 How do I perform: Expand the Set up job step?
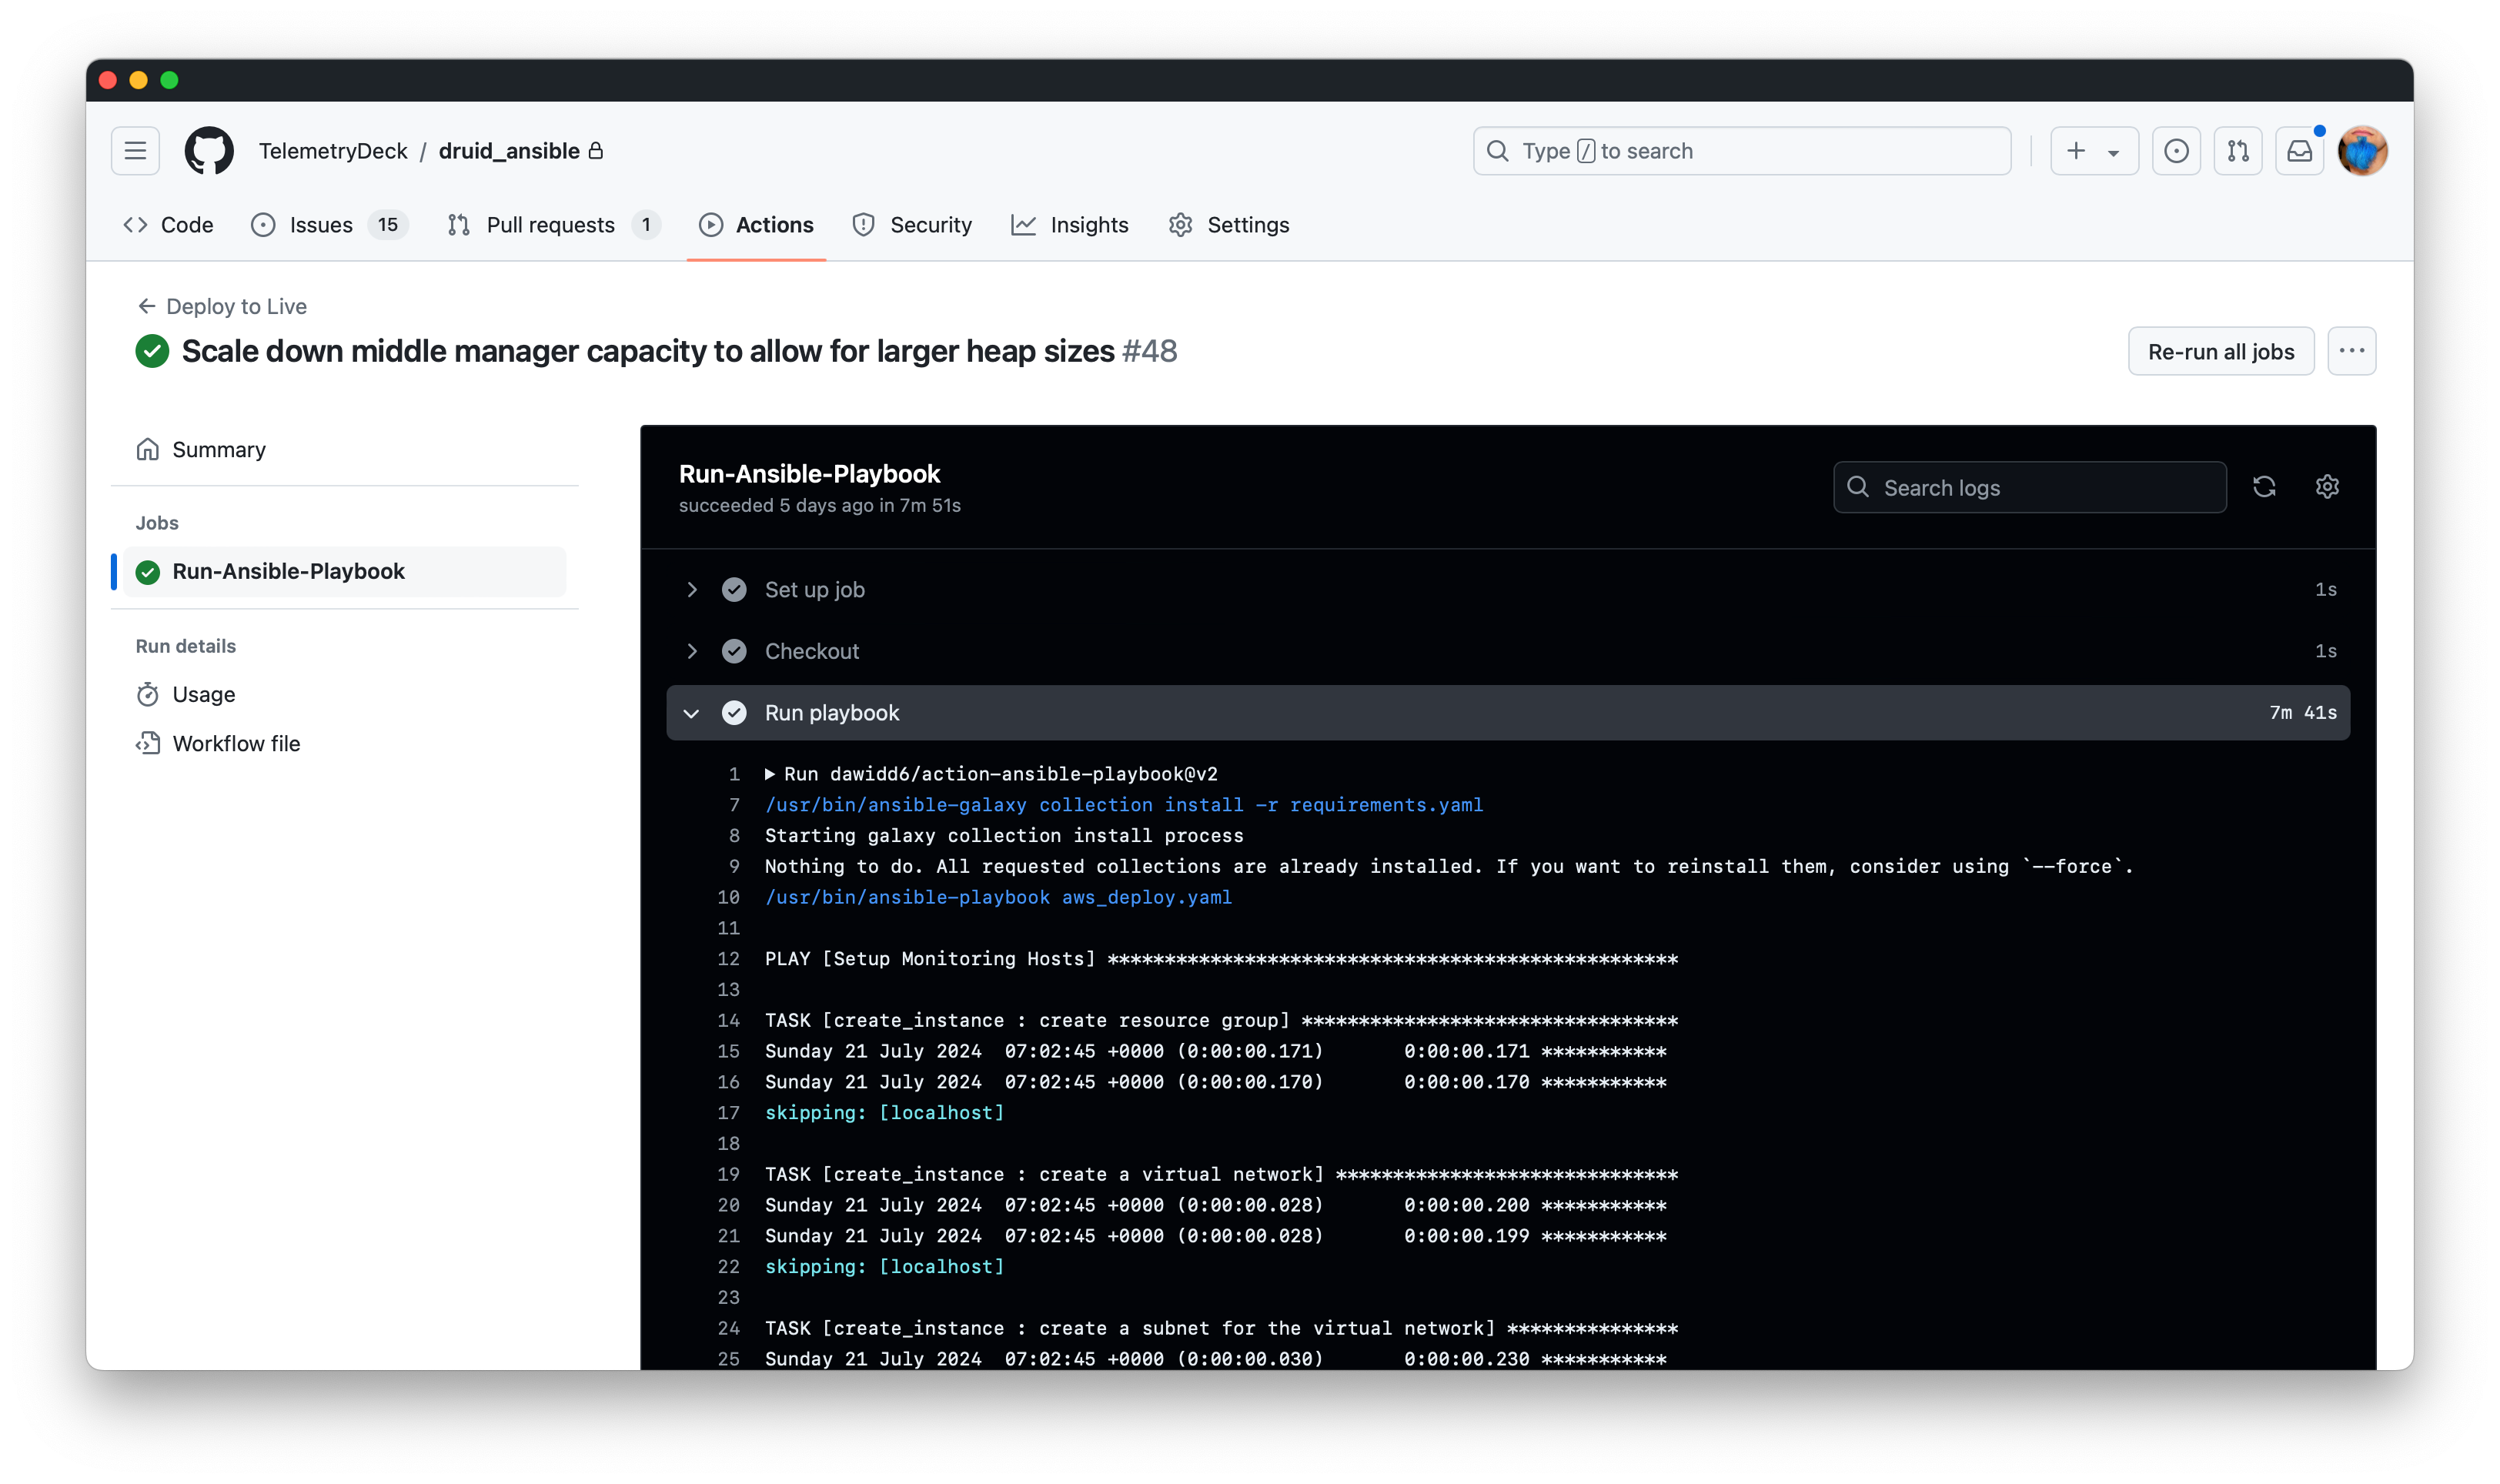(691, 590)
